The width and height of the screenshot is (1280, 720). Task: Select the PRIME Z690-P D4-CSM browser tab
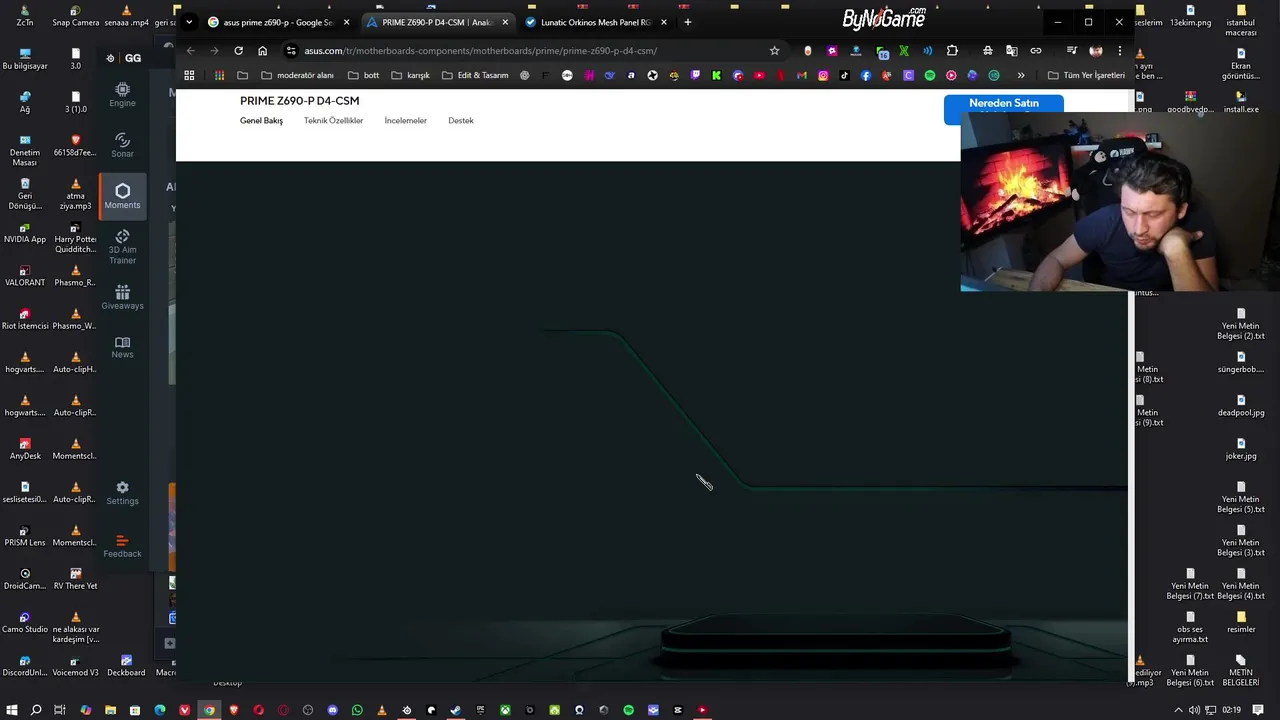[x=438, y=22]
